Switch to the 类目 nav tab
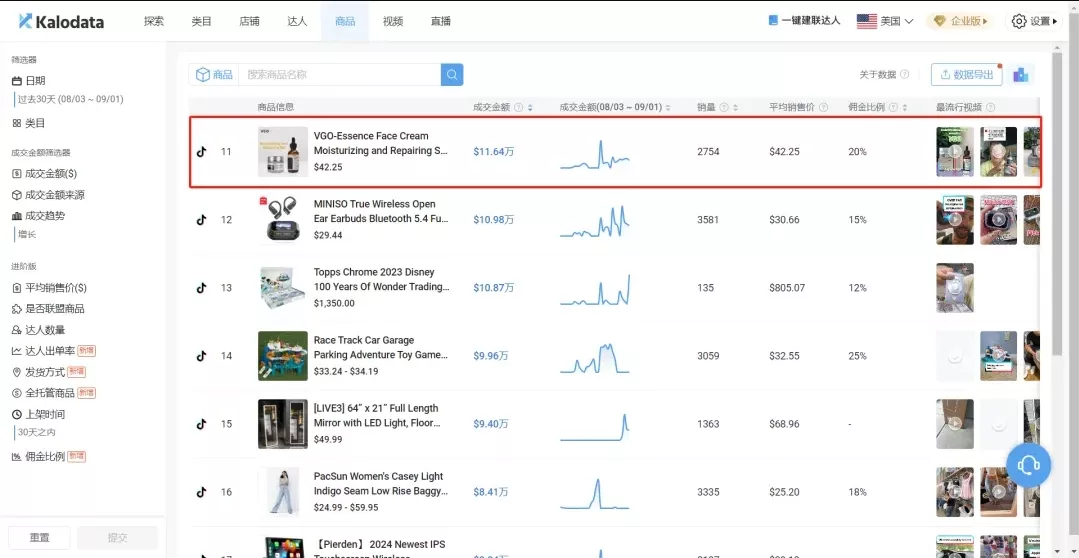1079x558 pixels. pos(202,21)
